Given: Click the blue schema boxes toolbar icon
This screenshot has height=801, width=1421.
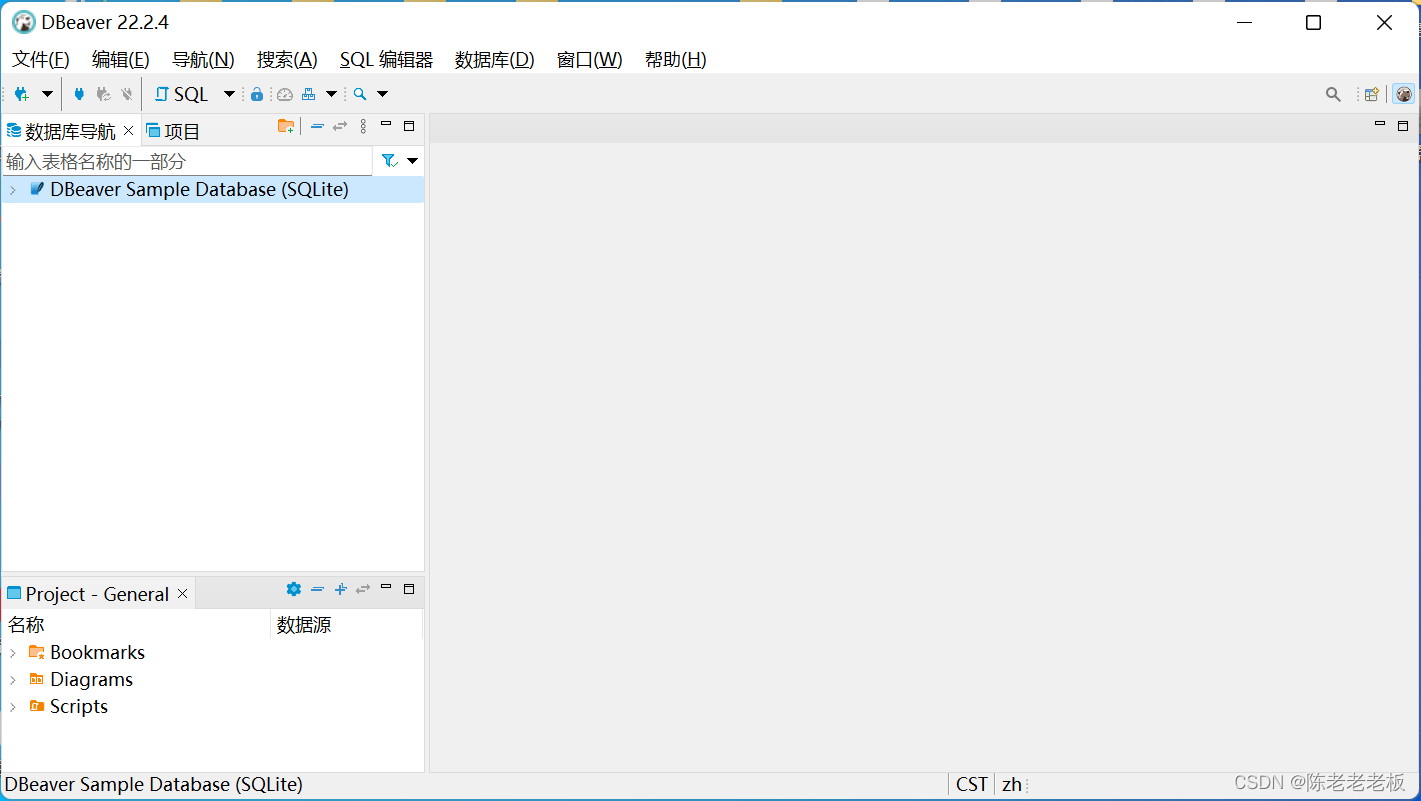Looking at the screenshot, I should [x=308, y=94].
